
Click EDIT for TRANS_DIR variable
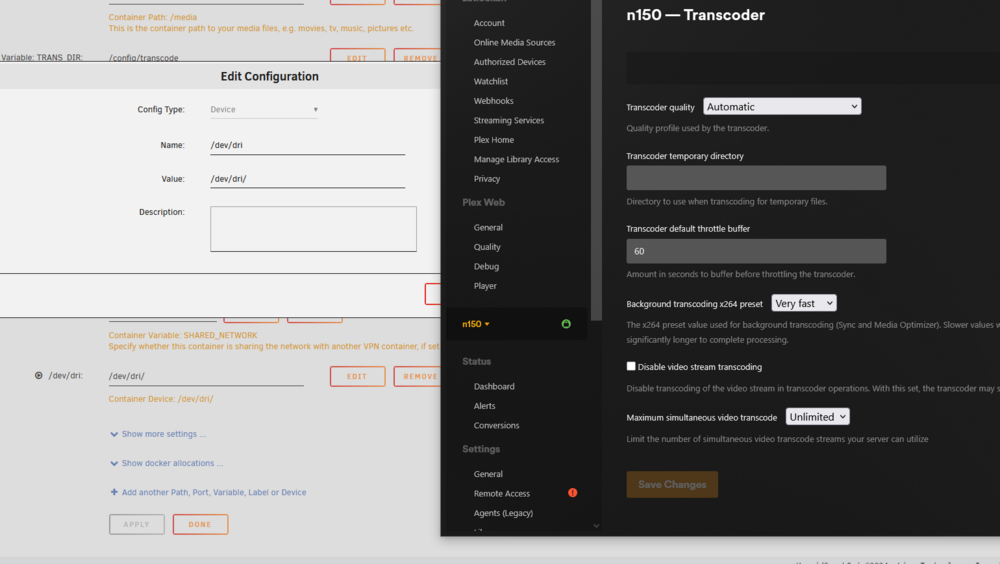pos(357,56)
